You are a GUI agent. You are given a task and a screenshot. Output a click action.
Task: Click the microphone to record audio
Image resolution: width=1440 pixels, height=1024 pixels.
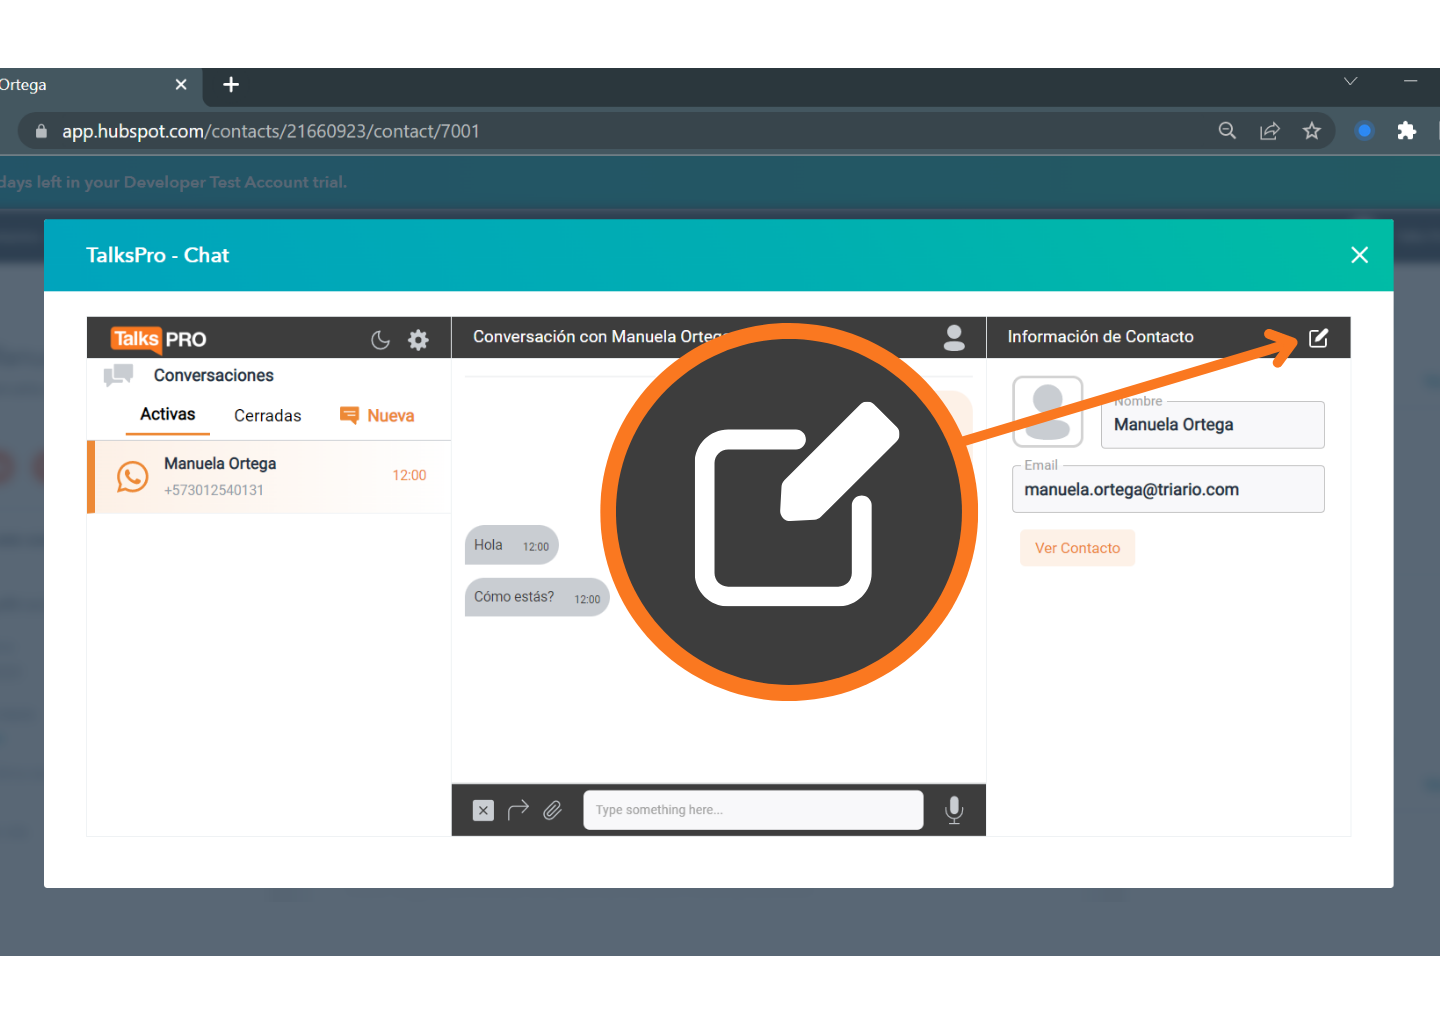(x=954, y=810)
